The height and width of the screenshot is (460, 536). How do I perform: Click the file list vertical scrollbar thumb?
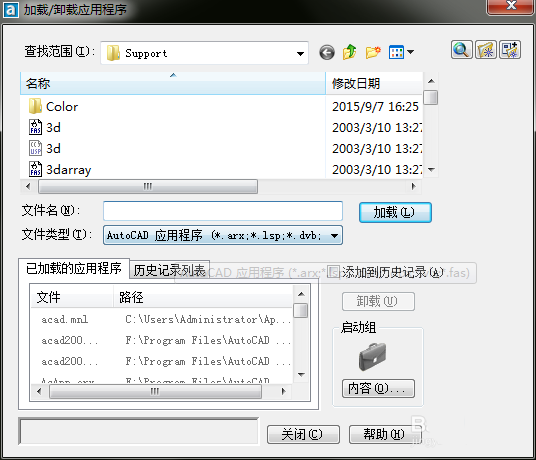tap(431, 97)
